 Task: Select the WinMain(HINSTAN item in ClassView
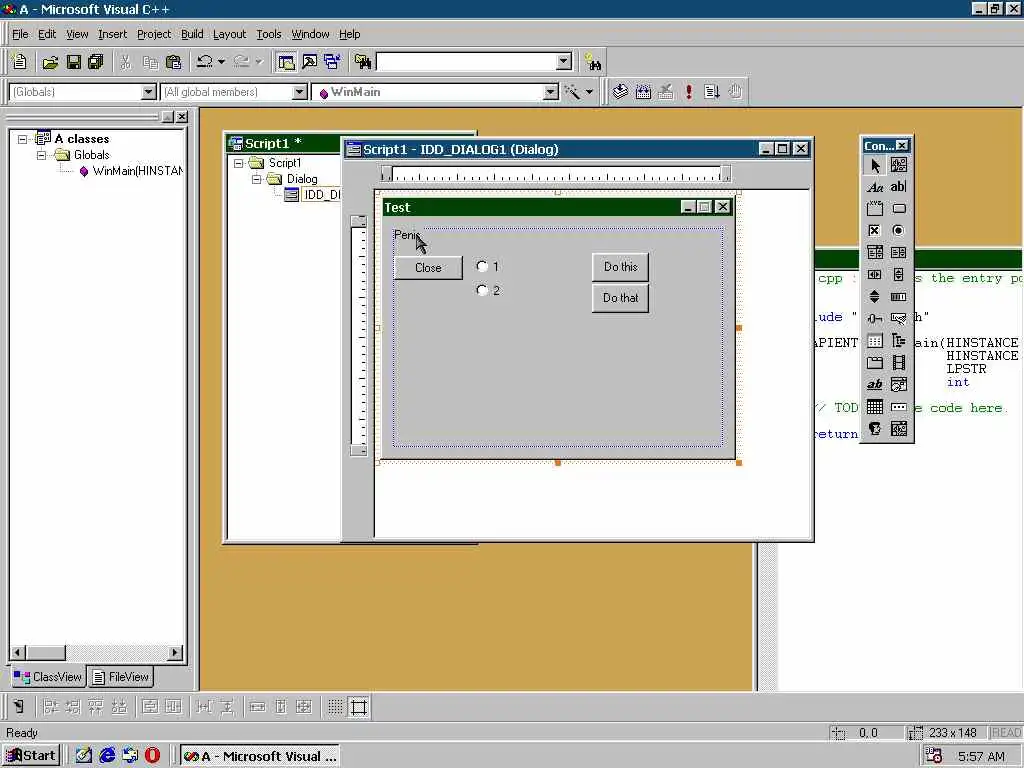(138, 171)
